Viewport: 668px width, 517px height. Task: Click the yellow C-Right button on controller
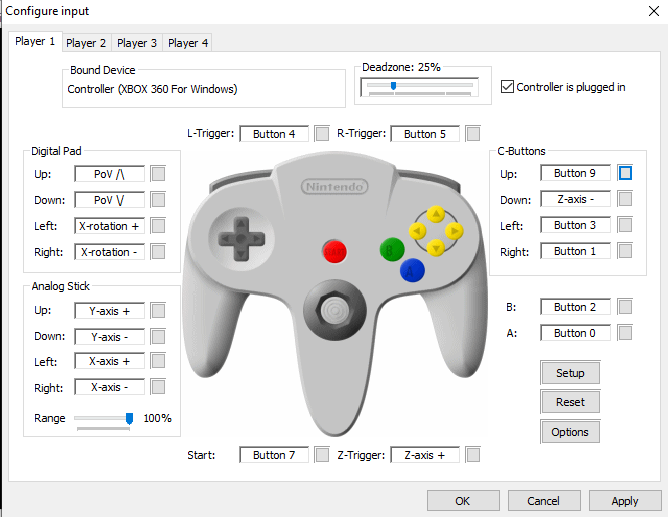coord(454,231)
